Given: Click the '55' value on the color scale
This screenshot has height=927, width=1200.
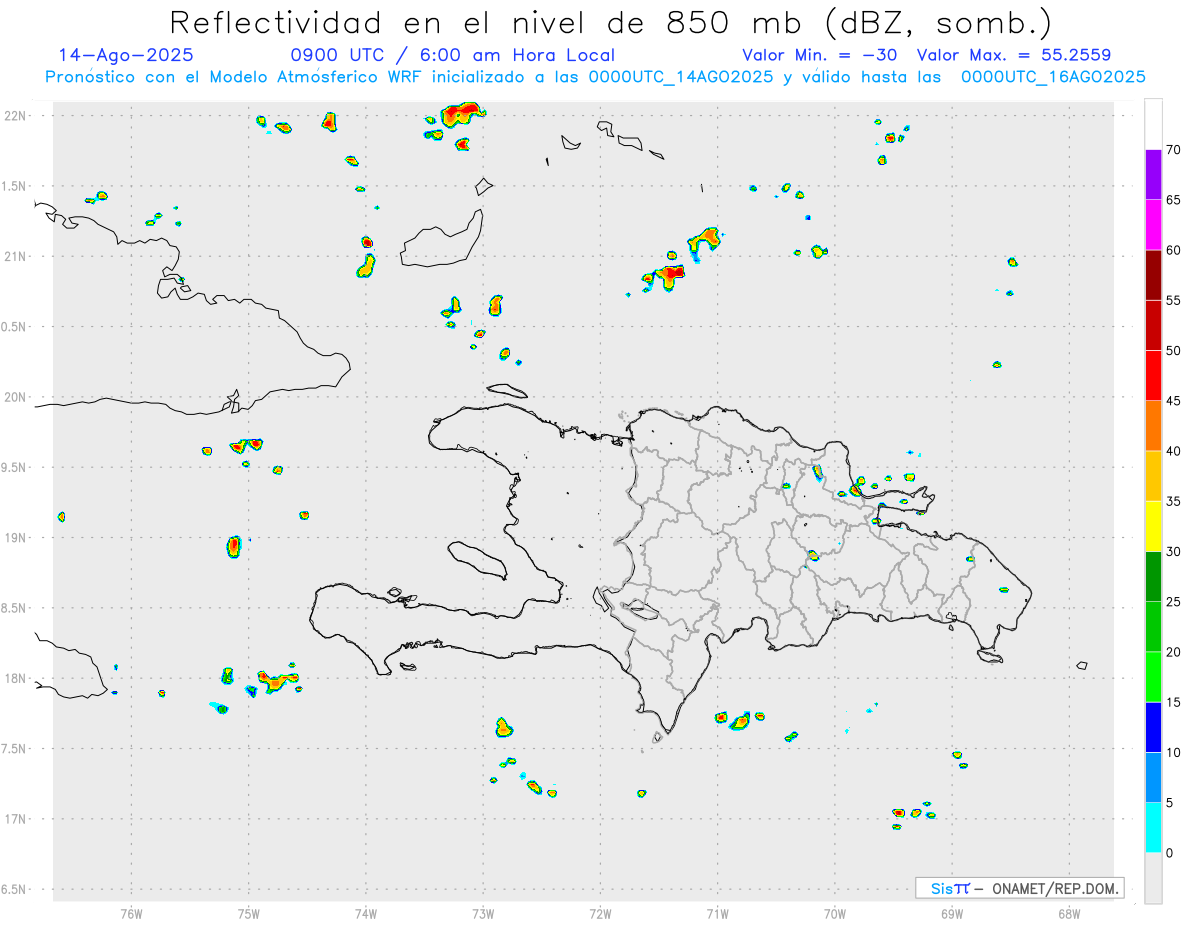Looking at the screenshot, I should [1173, 300].
